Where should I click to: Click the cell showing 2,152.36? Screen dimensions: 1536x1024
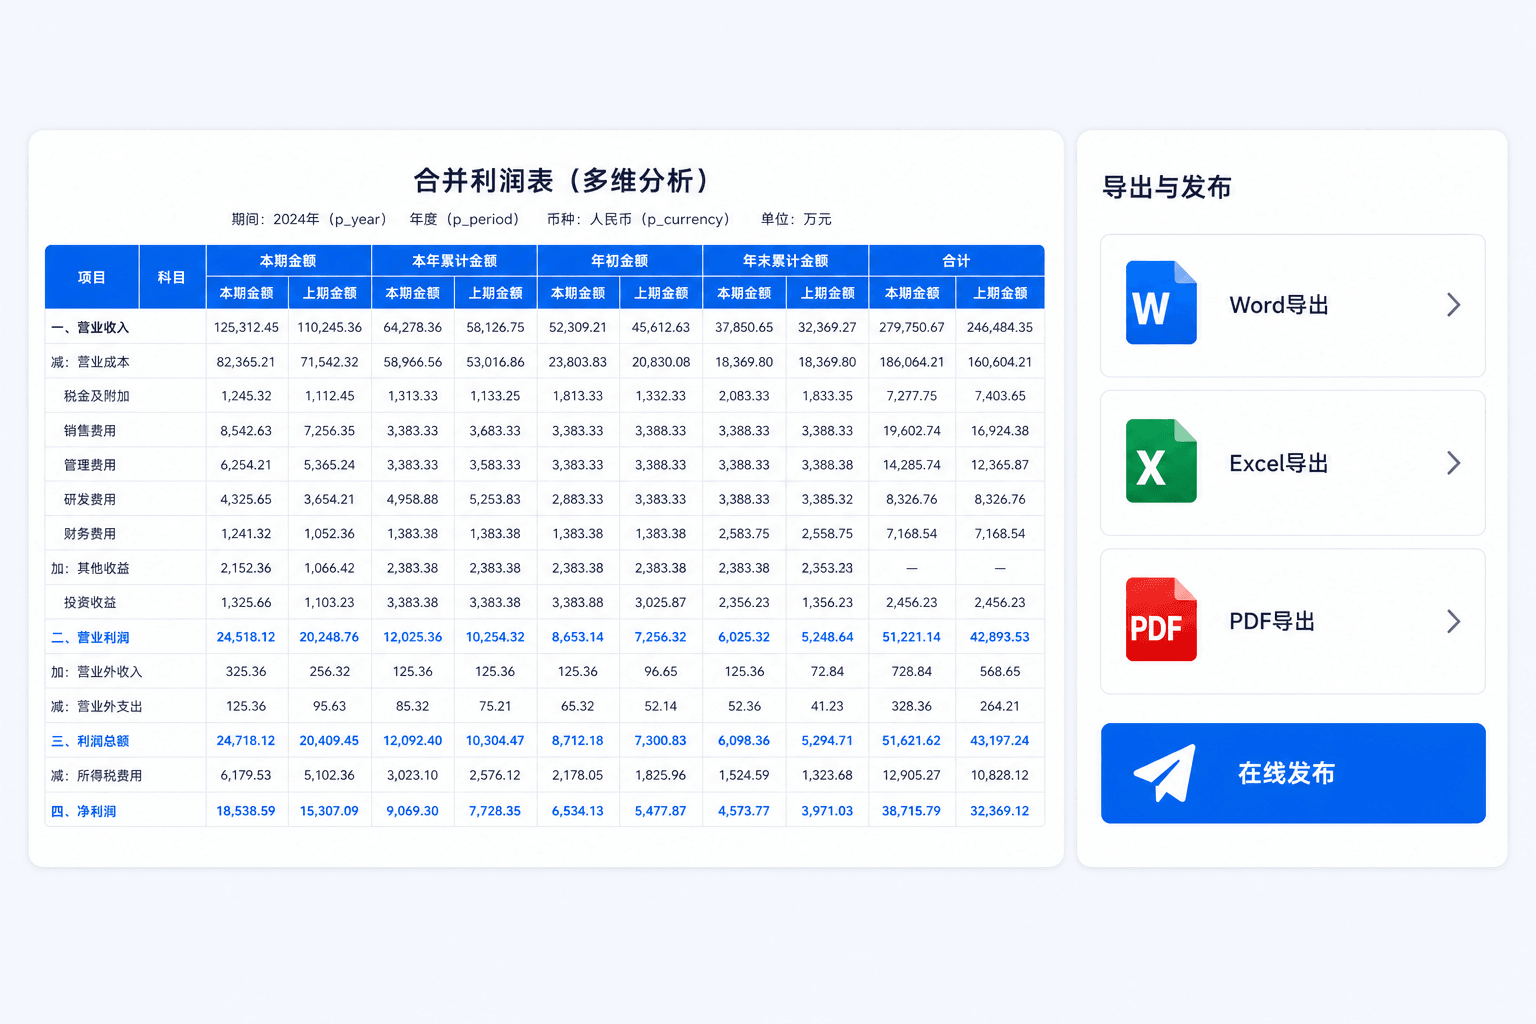[246, 568]
